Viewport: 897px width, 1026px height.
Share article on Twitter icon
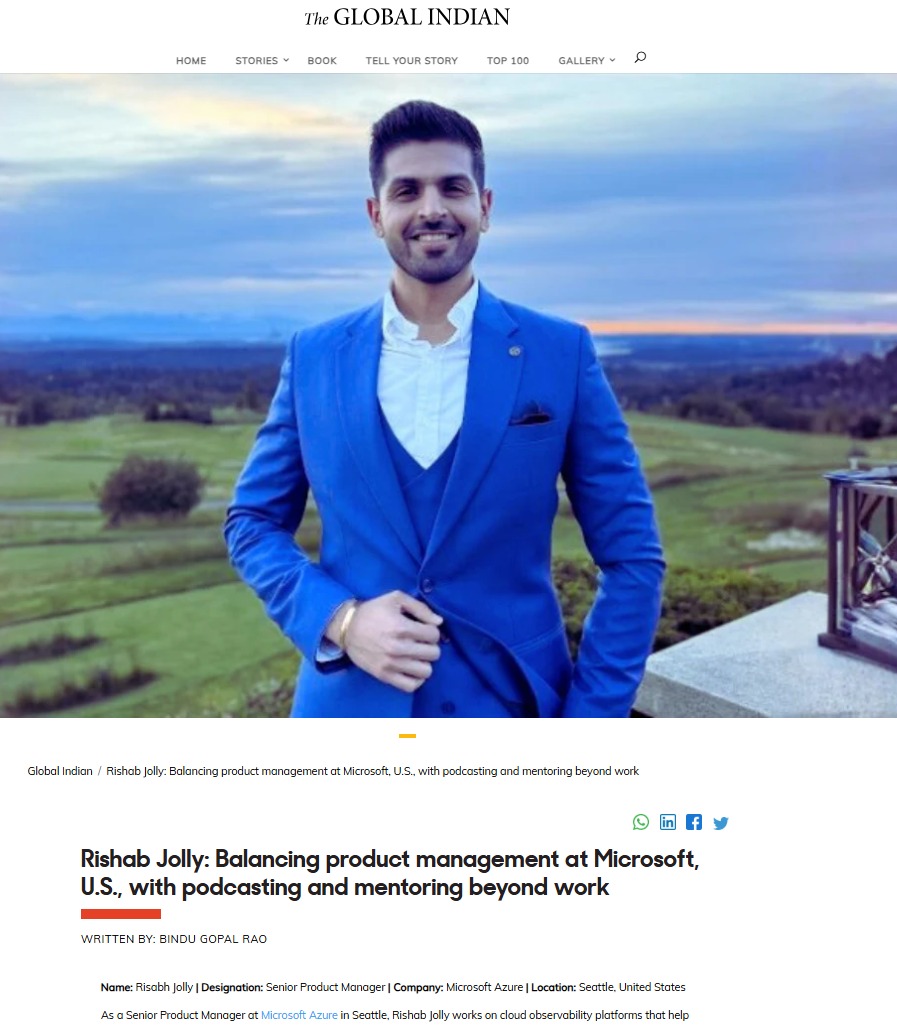[x=720, y=823]
